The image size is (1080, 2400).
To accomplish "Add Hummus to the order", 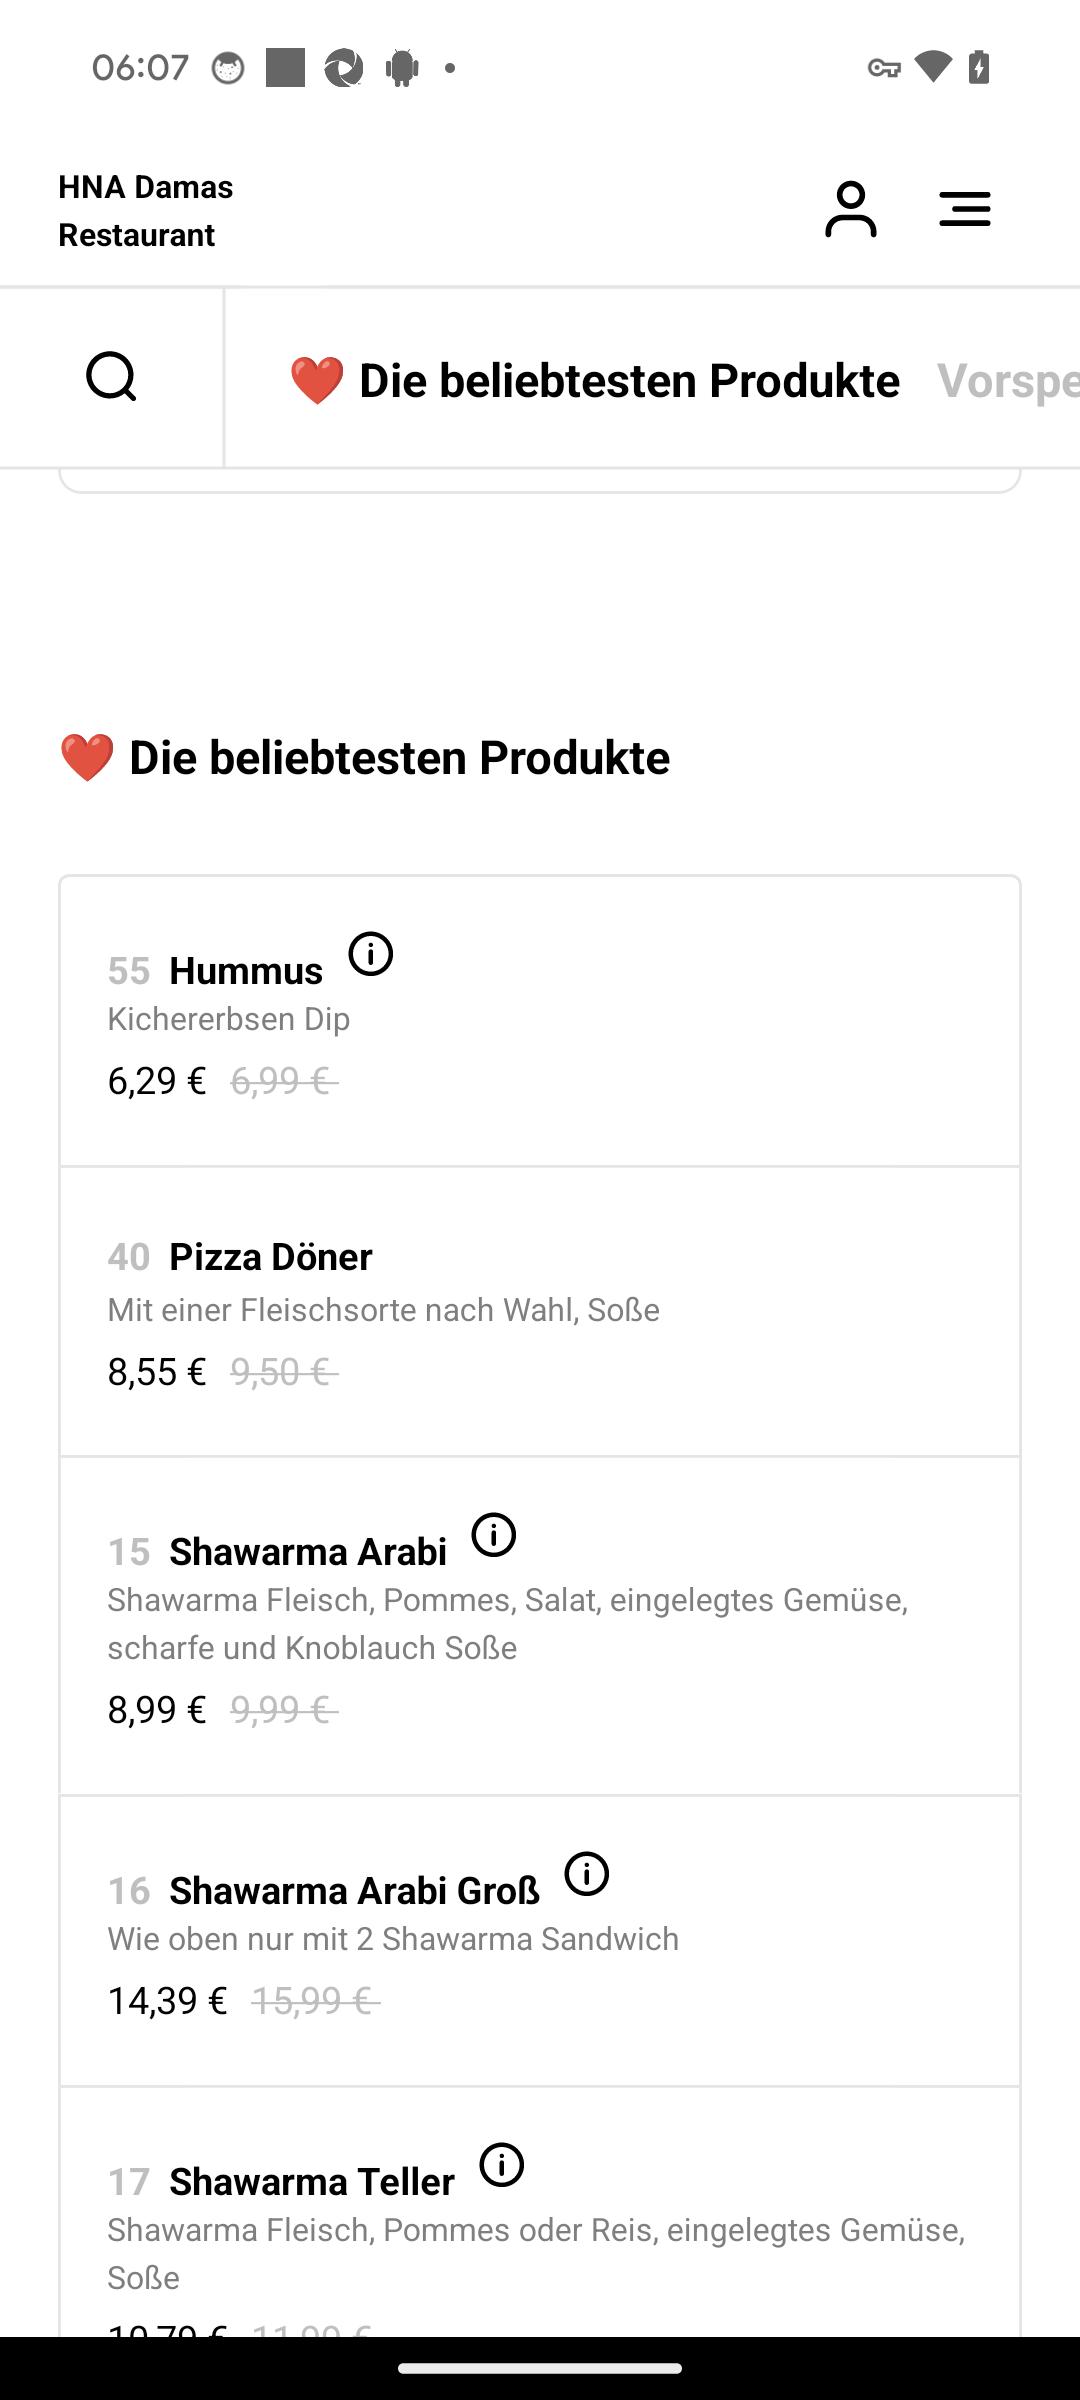I will click(x=540, y=1021).
